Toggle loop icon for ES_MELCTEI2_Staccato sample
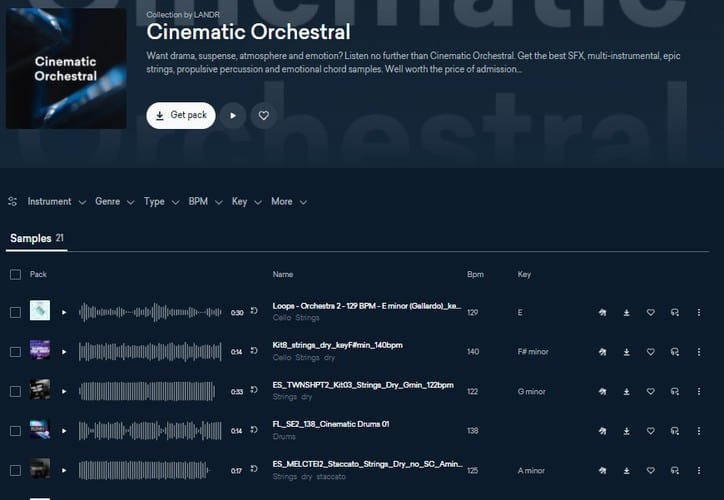The height and width of the screenshot is (500, 724). 254,469
